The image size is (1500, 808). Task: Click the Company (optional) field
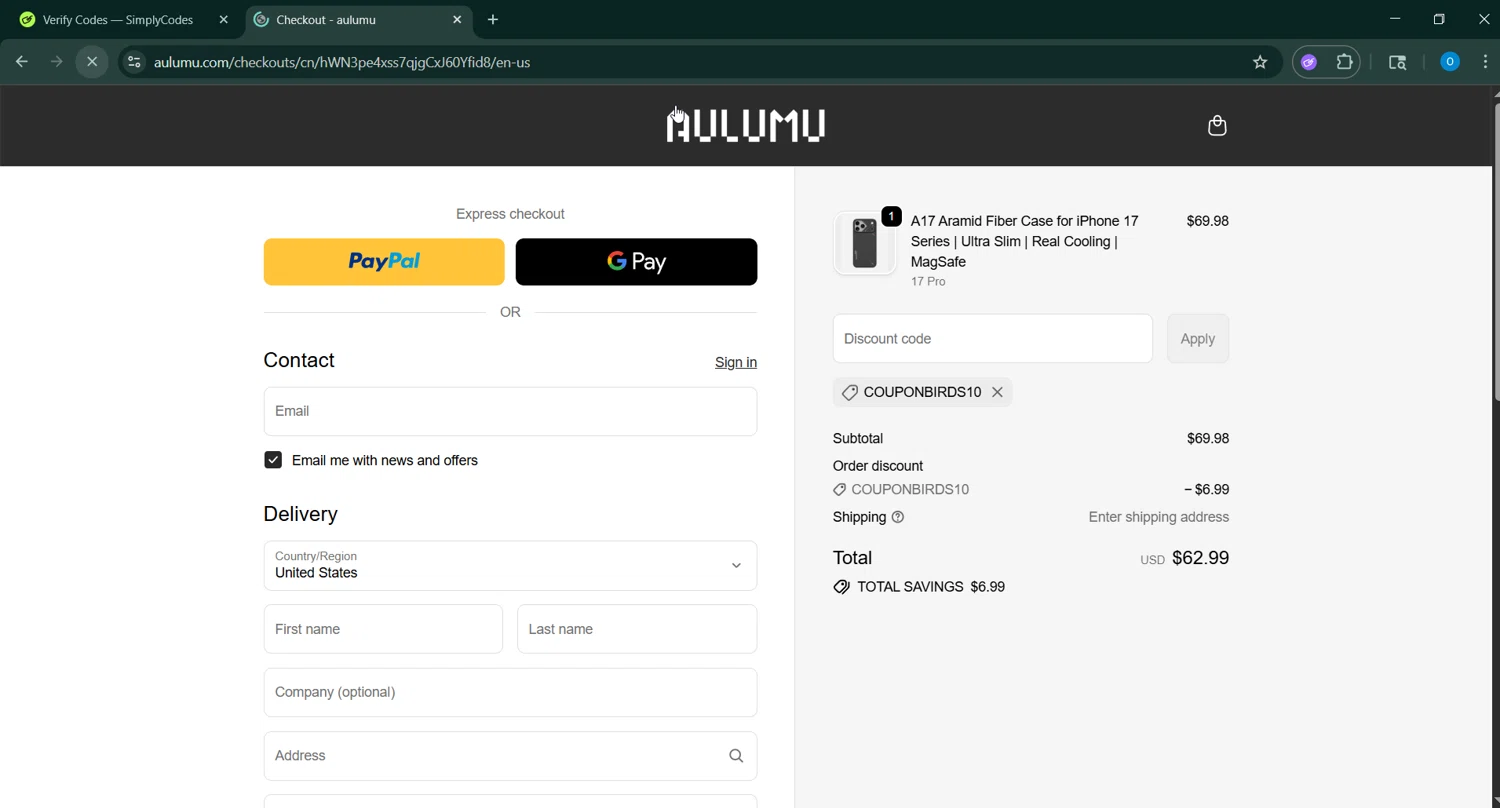coord(510,692)
